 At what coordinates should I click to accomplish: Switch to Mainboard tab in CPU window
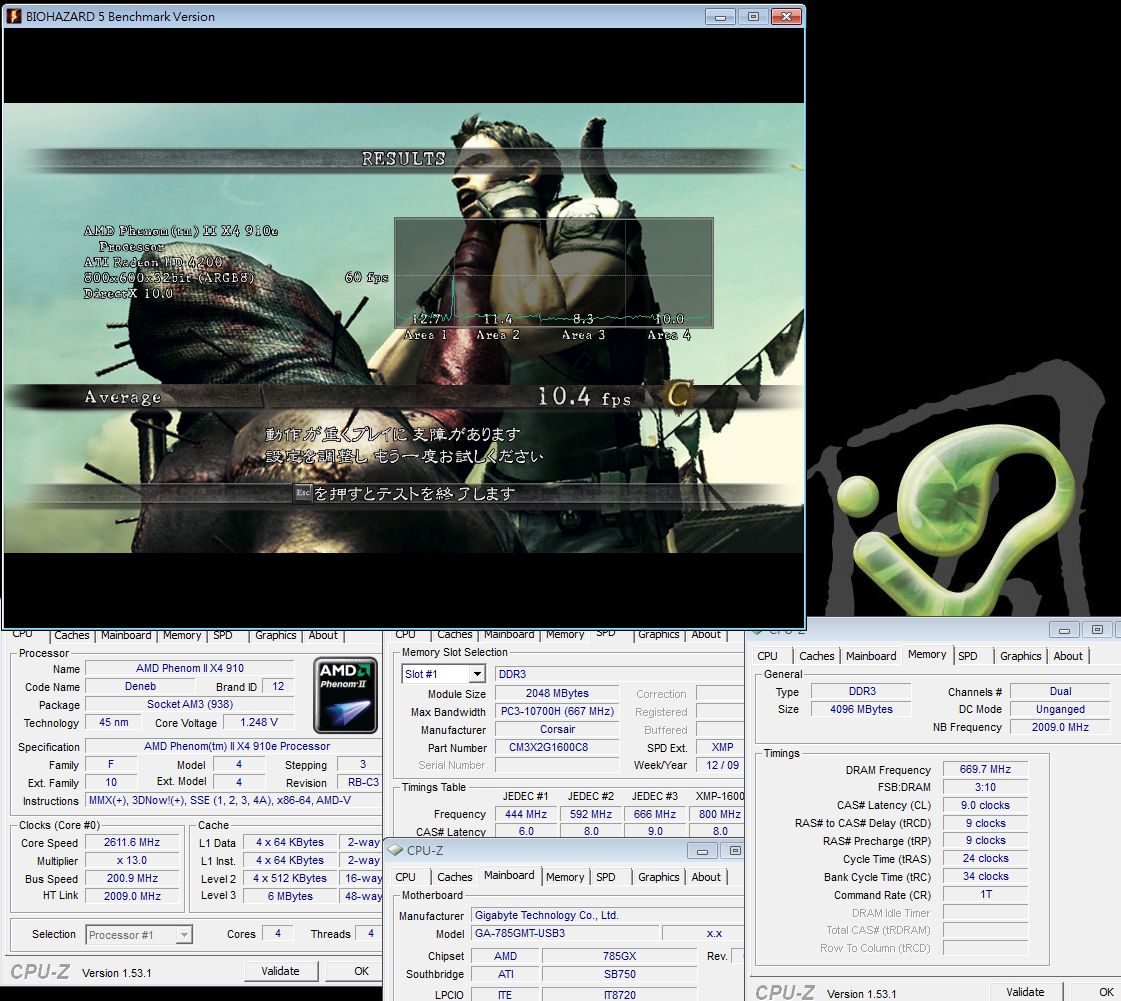pyautogui.click(x=126, y=635)
